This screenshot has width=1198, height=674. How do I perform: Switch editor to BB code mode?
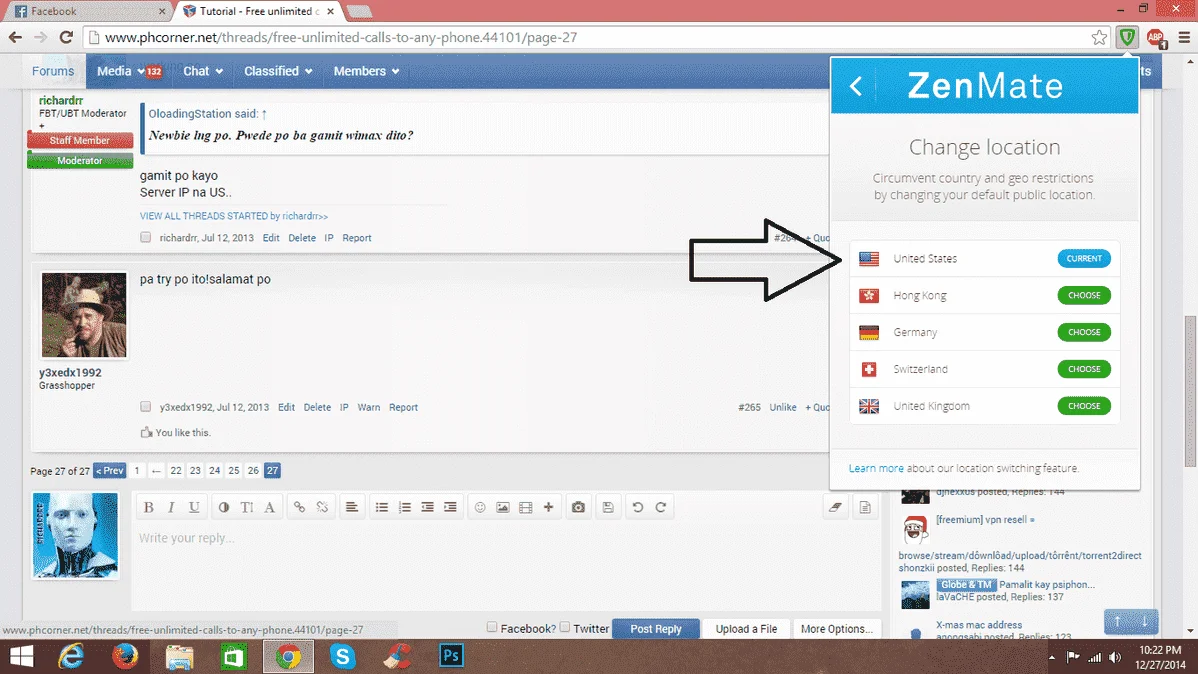(865, 507)
